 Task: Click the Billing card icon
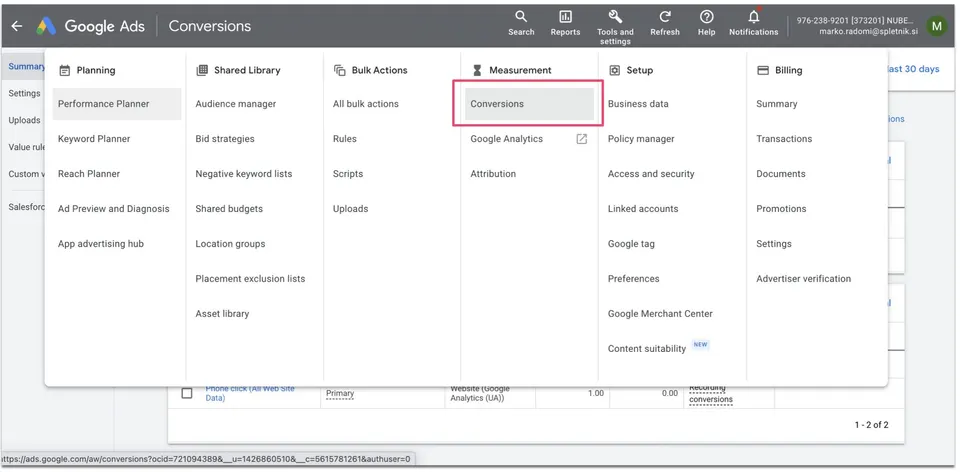[763, 70]
